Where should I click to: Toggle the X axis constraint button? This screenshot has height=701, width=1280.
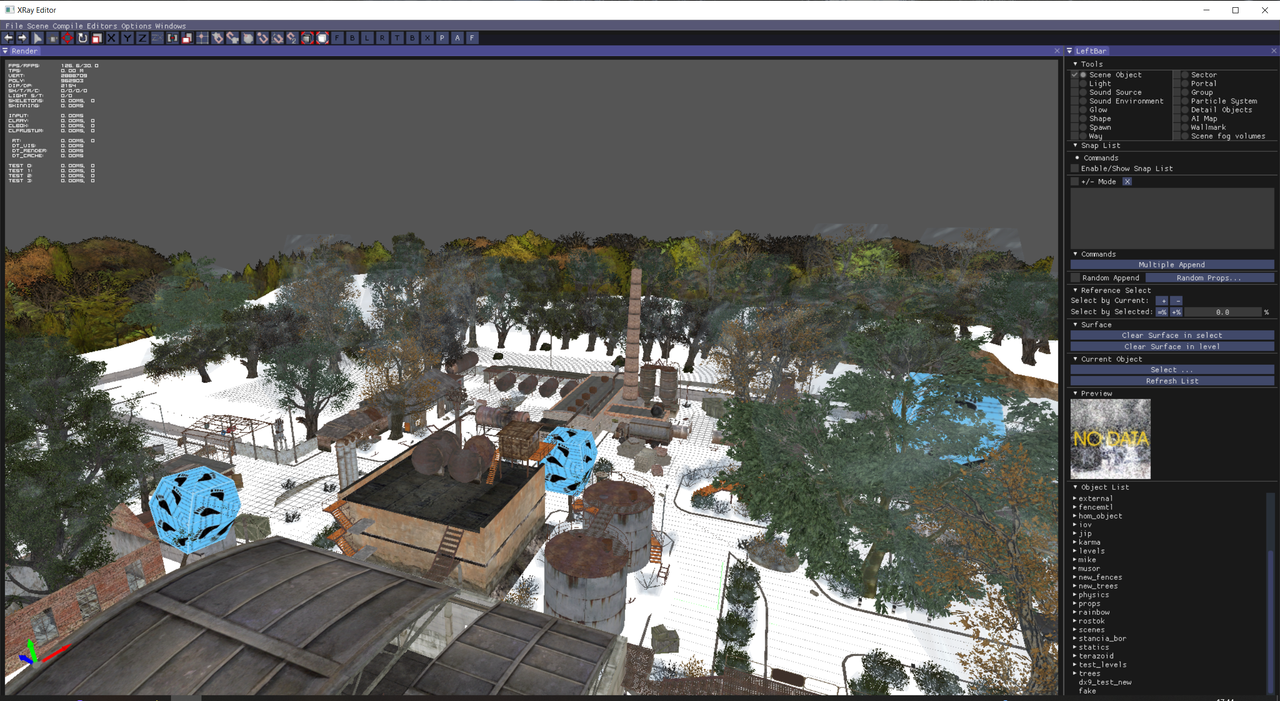pyautogui.click(x=111, y=38)
